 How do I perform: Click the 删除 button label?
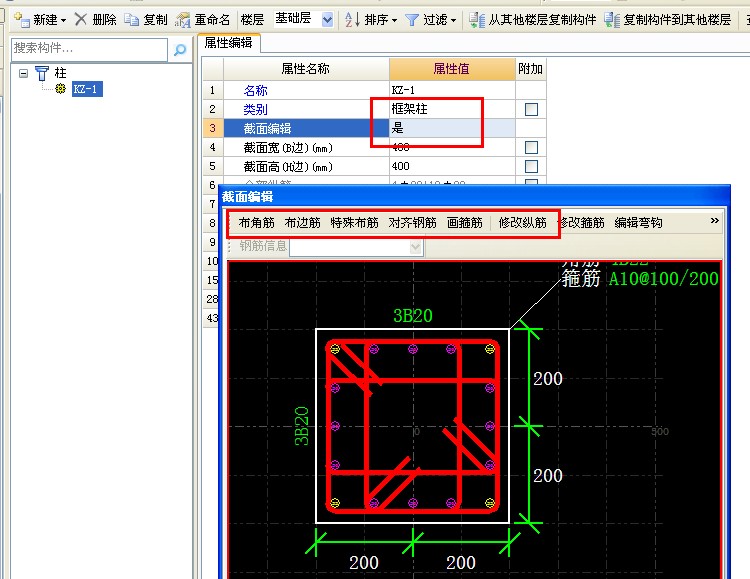click(104, 20)
